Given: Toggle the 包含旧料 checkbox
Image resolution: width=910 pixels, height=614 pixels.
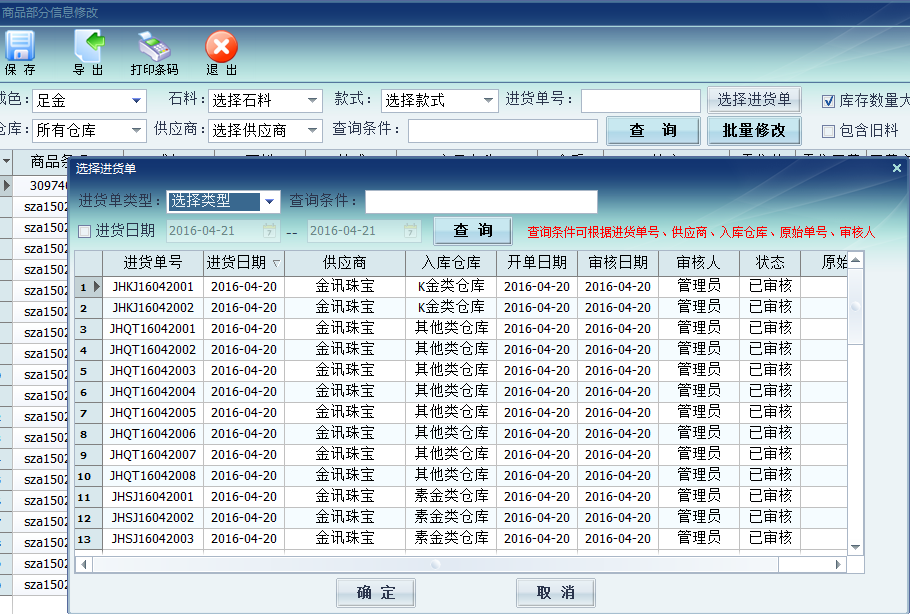Looking at the screenshot, I should click(828, 130).
